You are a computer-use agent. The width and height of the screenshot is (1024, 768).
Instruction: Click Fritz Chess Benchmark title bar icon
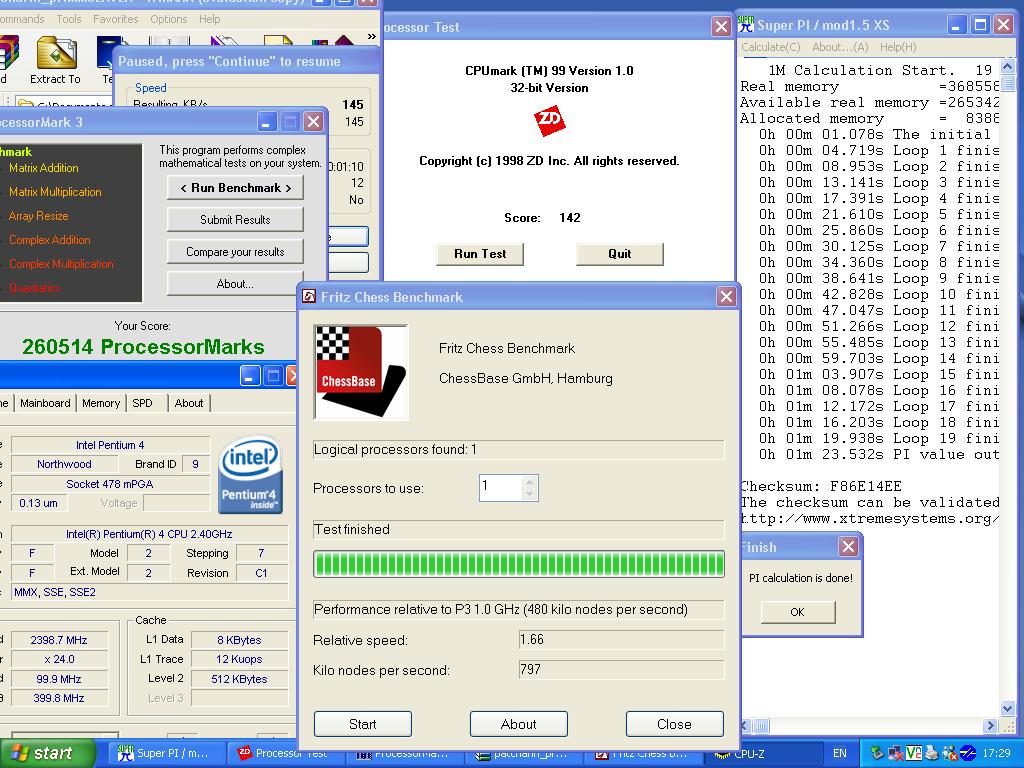310,297
